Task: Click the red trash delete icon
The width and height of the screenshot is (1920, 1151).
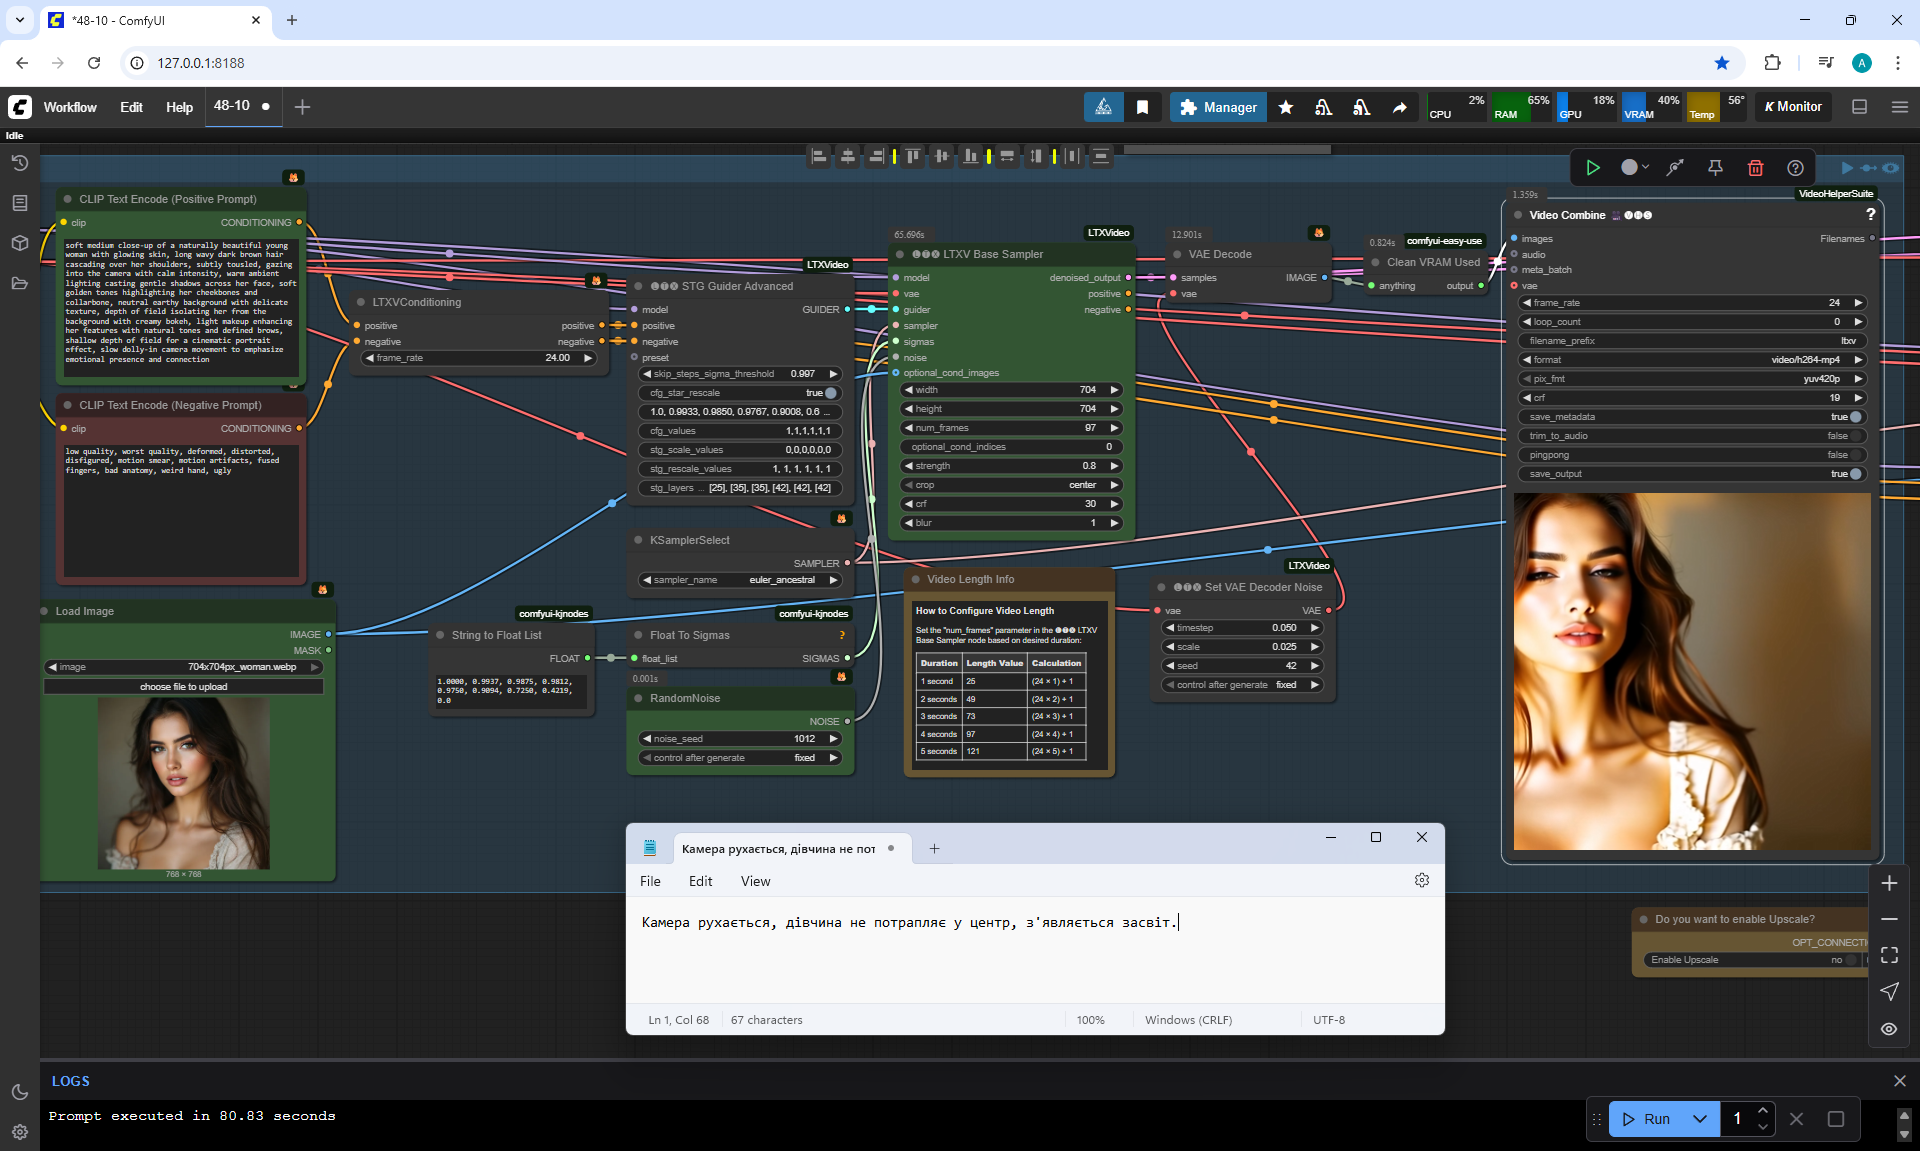Action: pos(1755,168)
